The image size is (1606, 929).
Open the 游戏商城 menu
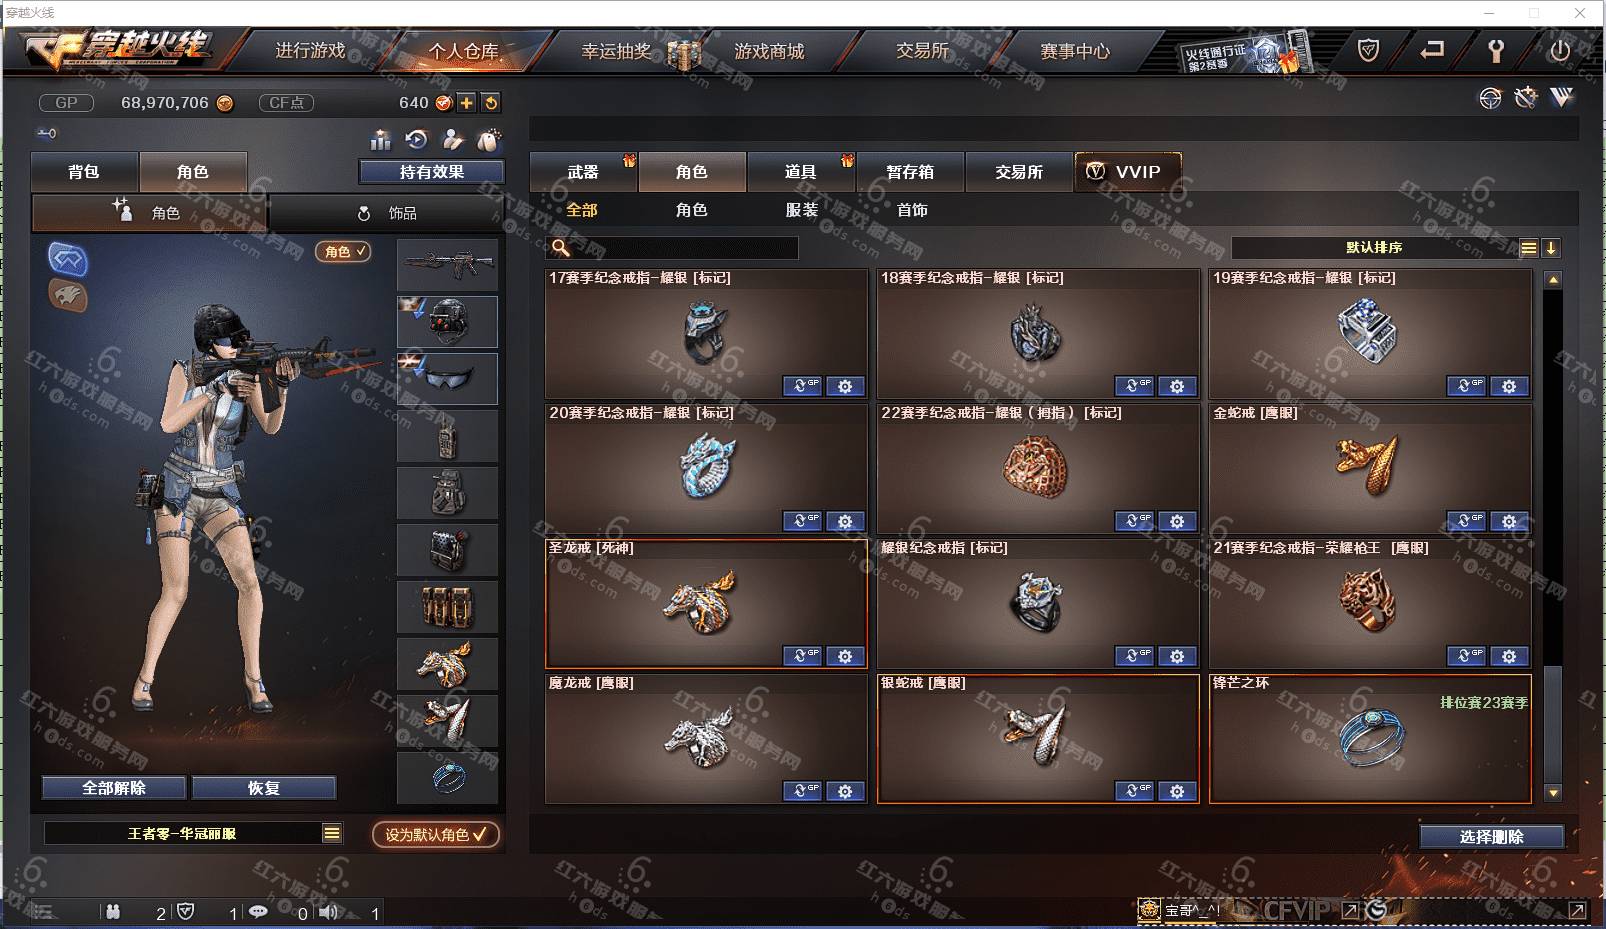point(769,51)
